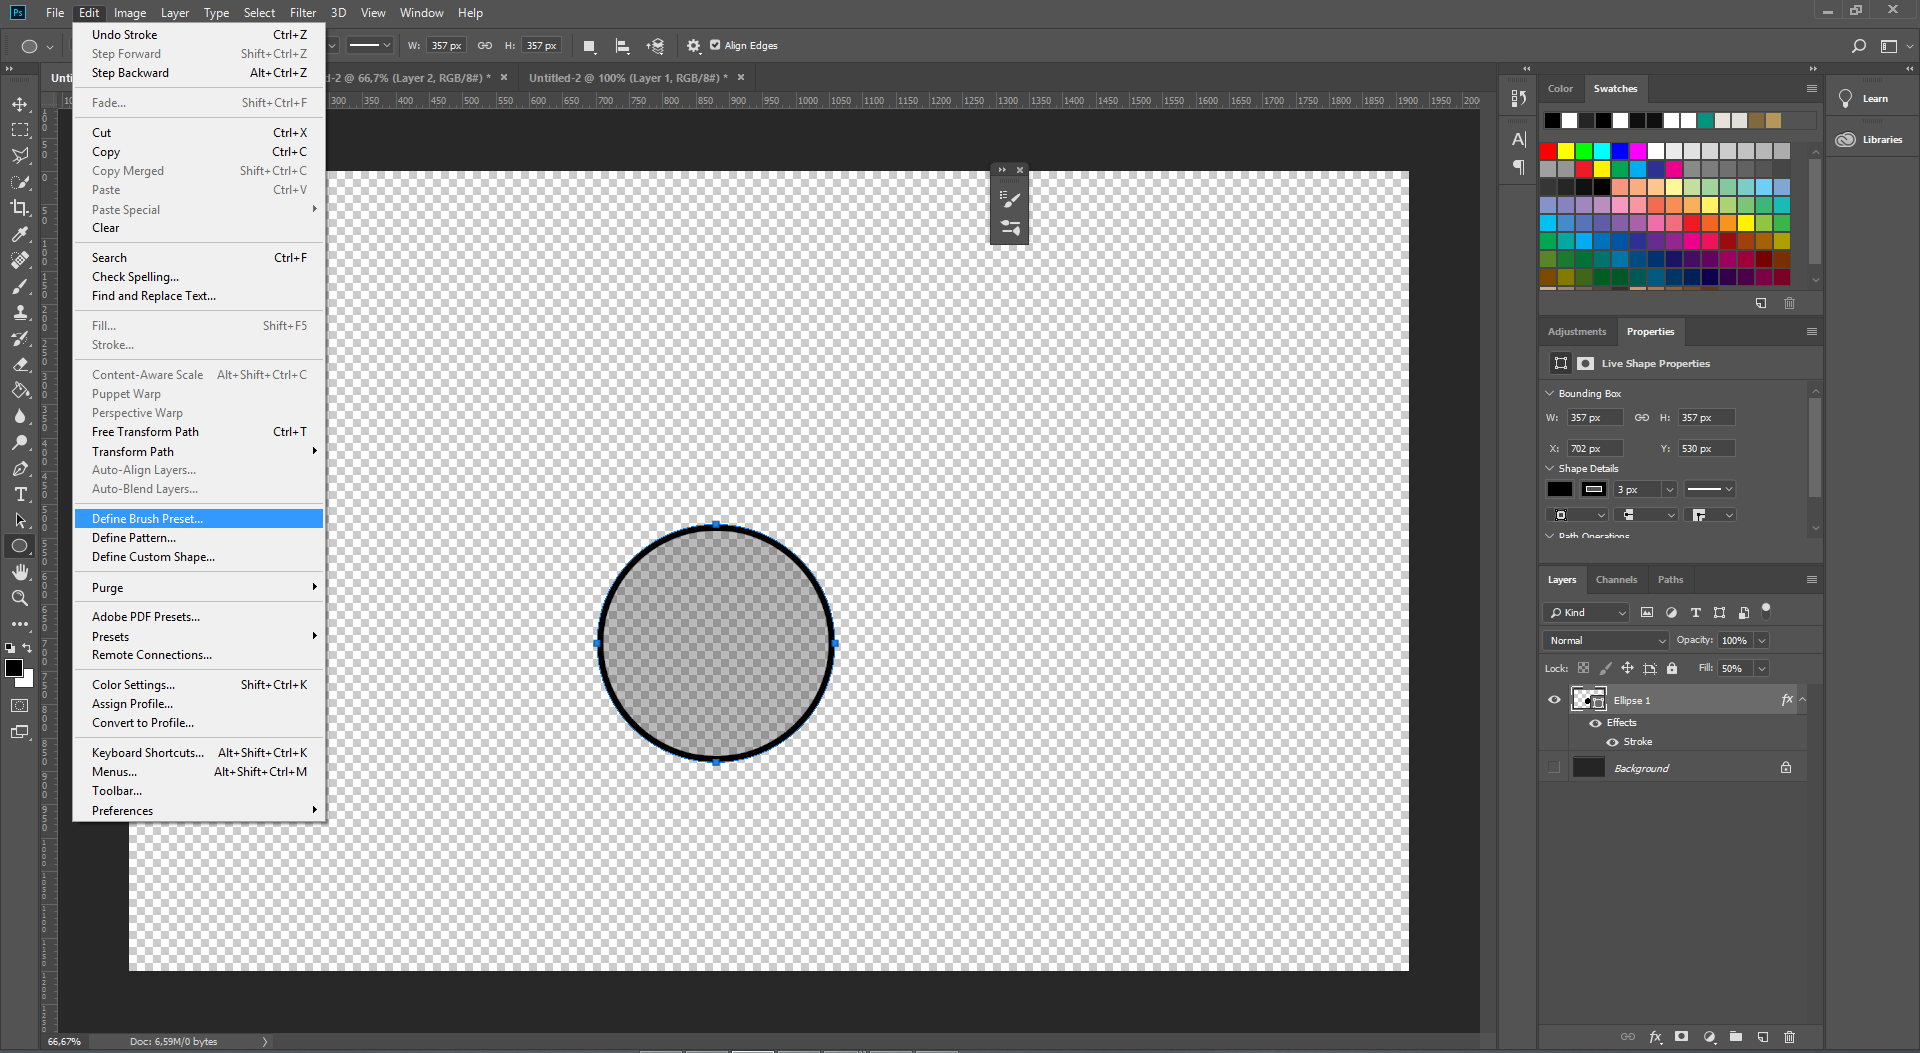This screenshot has width=1920, height=1053.
Task: Open the Preferences submenu
Action: tap(199, 811)
